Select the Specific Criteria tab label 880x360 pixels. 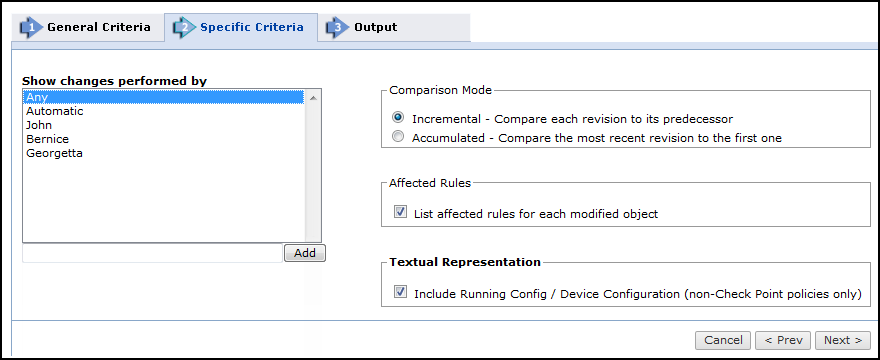click(252, 27)
